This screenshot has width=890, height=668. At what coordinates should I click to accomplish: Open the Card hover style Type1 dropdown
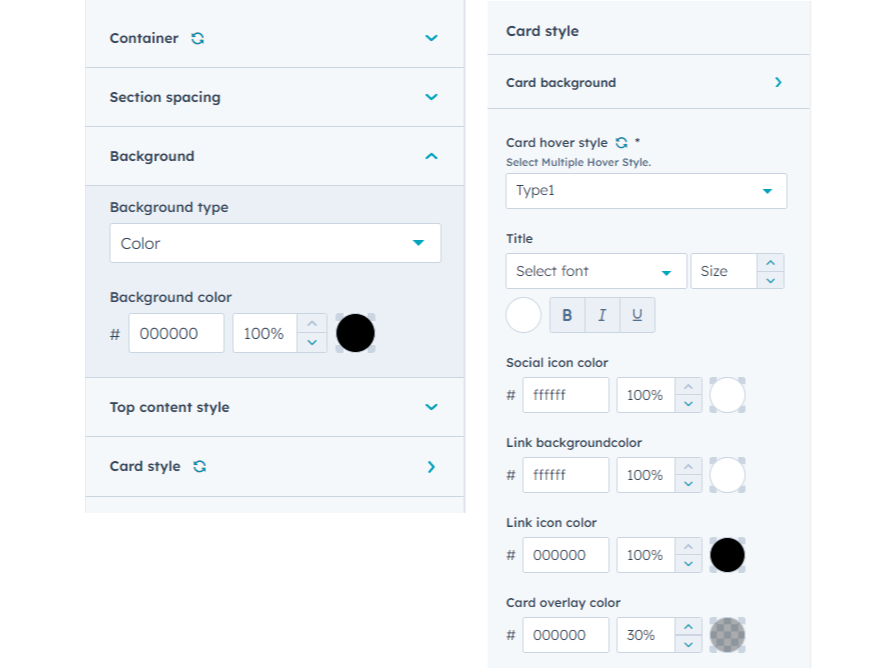[x=646, y=191]
